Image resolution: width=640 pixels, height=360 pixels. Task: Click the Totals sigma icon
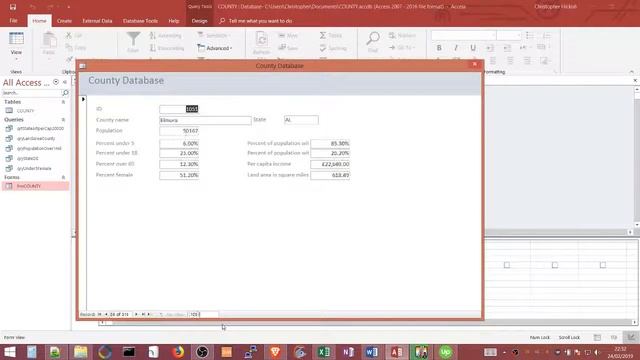tap(323, 36)
